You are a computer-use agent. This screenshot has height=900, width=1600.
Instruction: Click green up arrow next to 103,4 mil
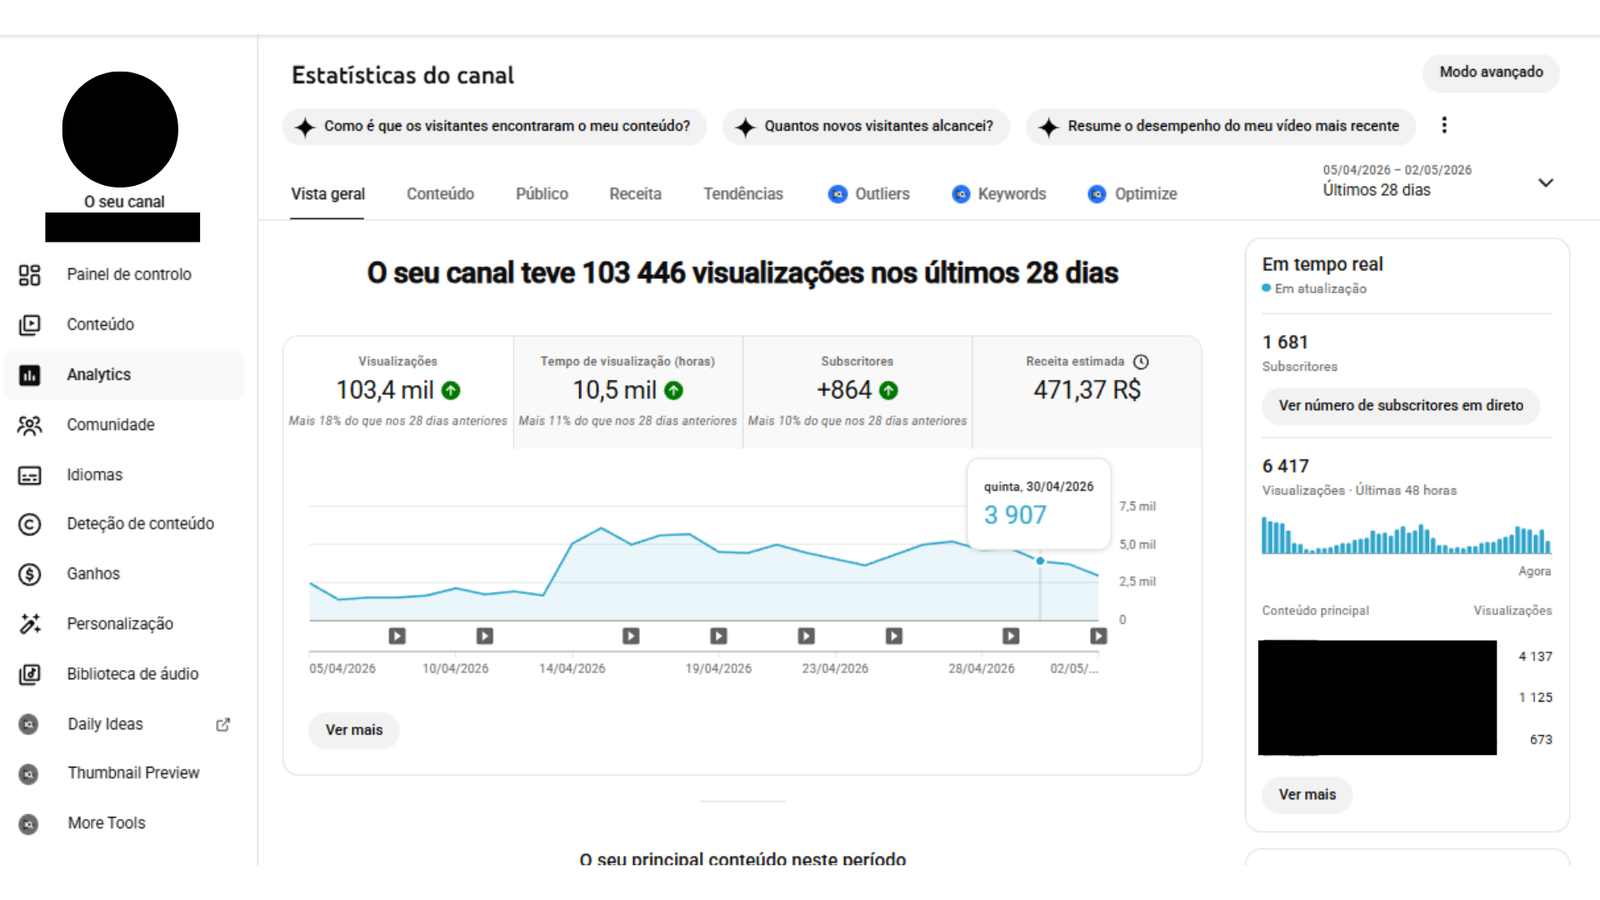coord(451,390)
